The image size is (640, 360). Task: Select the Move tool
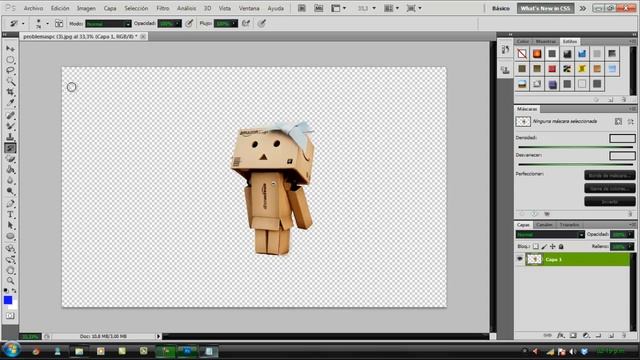pyautogui.click(x=10, y=49)
